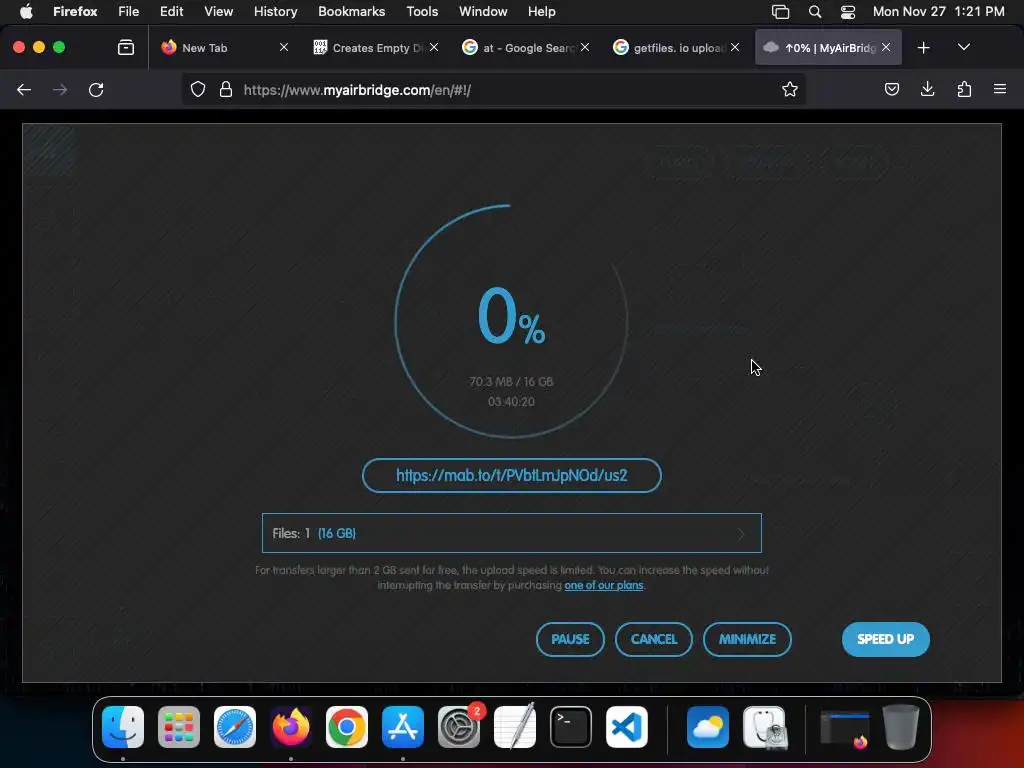Open a new tab with plus
1024x768 pixels.
tap(923, 48)
